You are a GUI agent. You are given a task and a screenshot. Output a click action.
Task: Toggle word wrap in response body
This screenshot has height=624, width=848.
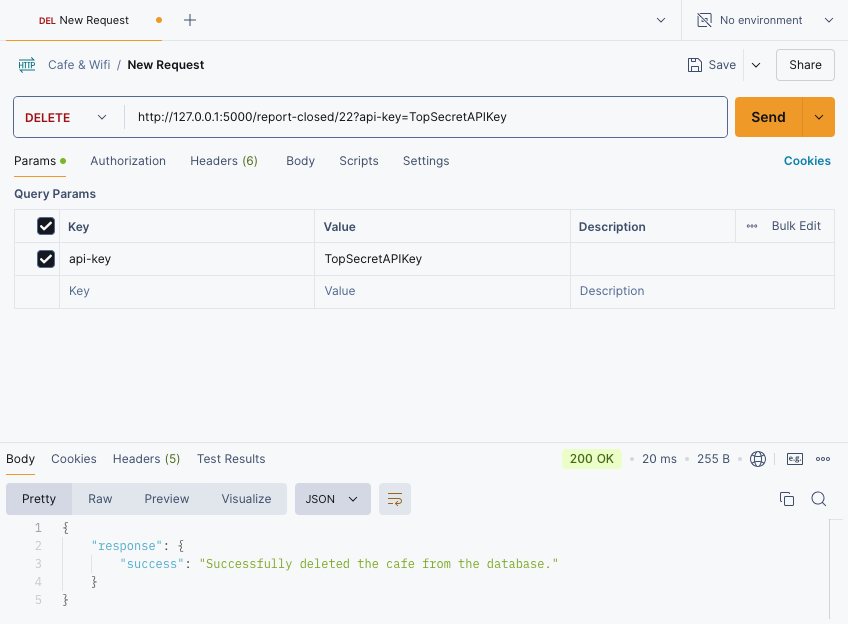click(395, 499)
